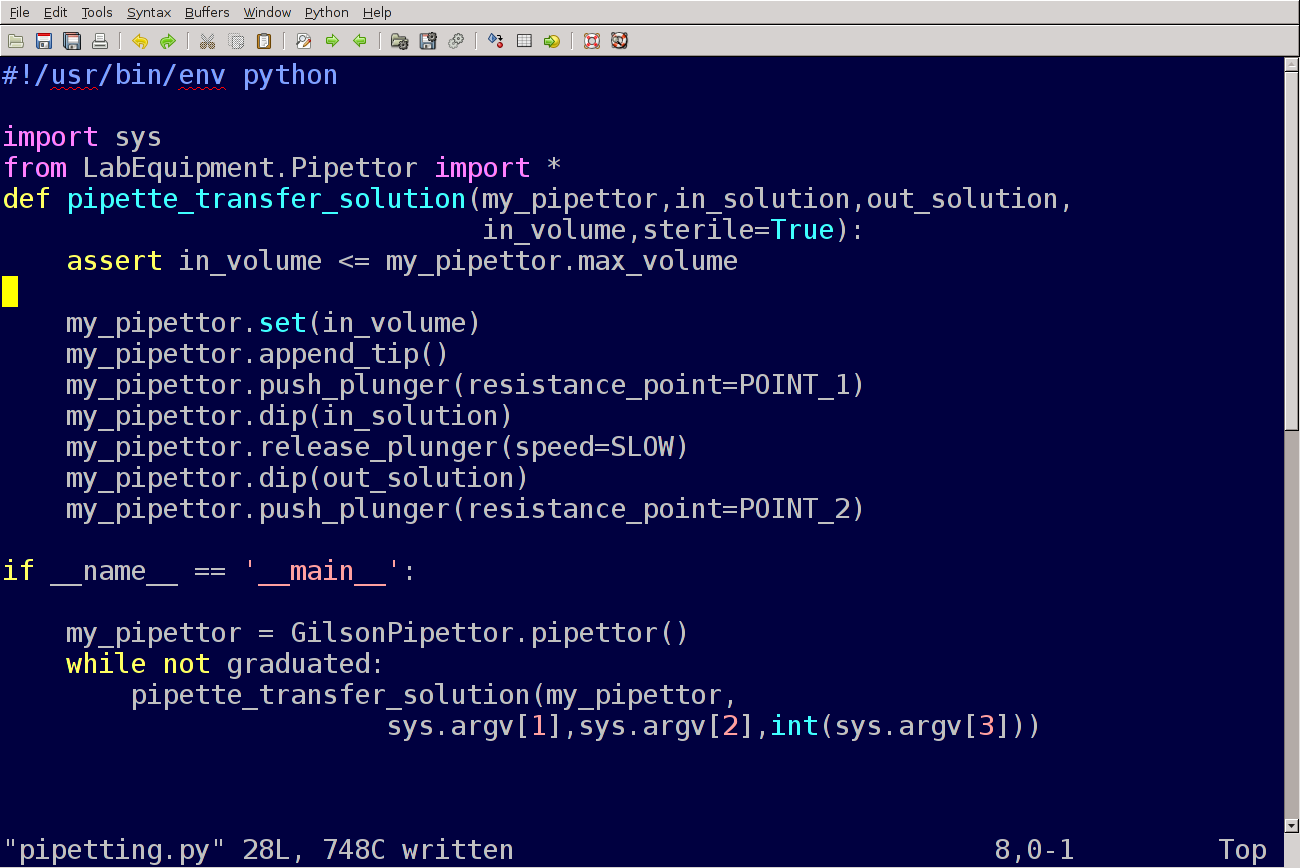Open Vim help via lifebuoy icon
The height and width of the screenshot is (868, 1300).
pos(592,41)
